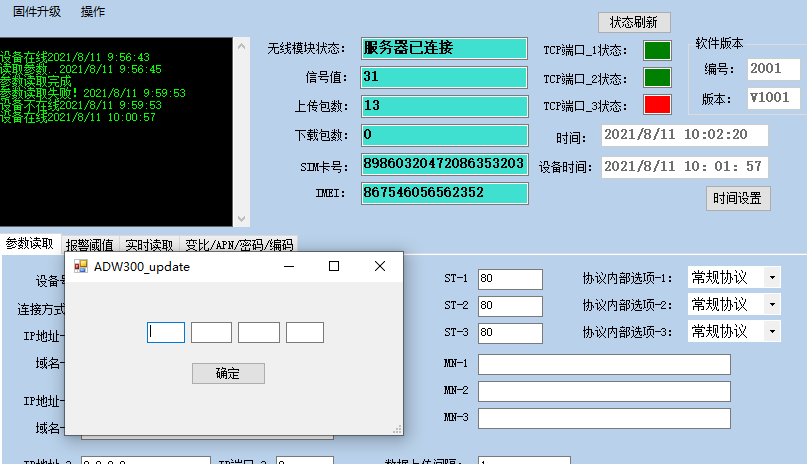Open the 变比/APN/密码/编码 tab
Screen dimensions: 807x464
click(239, 244)
